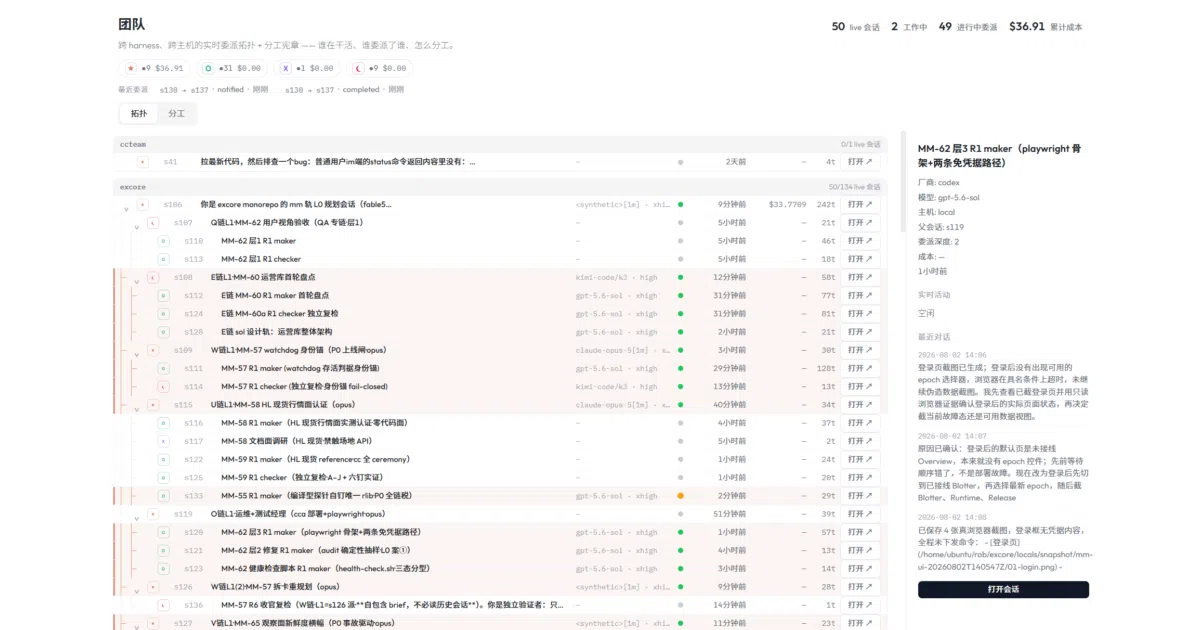Collapse the s107 Q链 subtree
Viewport: 1200px width, 630px height.
point(137,227)
